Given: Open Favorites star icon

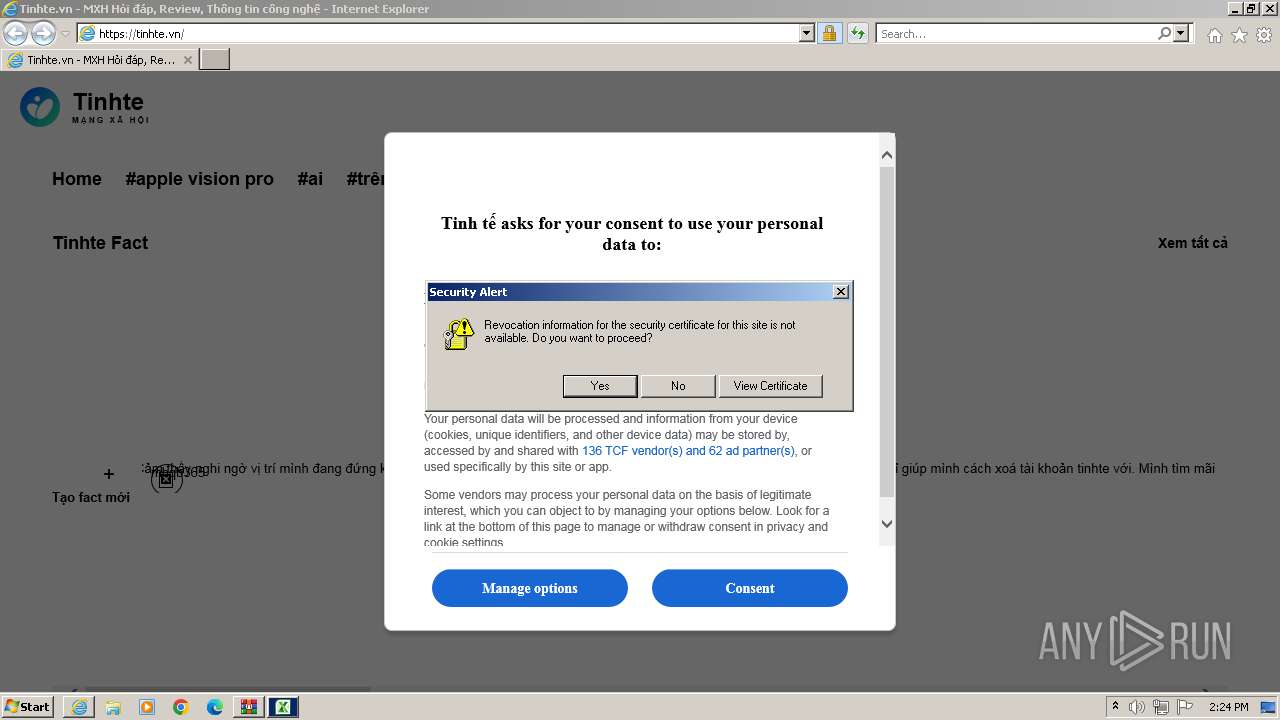Looking at the screenshot, I should tap(1239, 35).
